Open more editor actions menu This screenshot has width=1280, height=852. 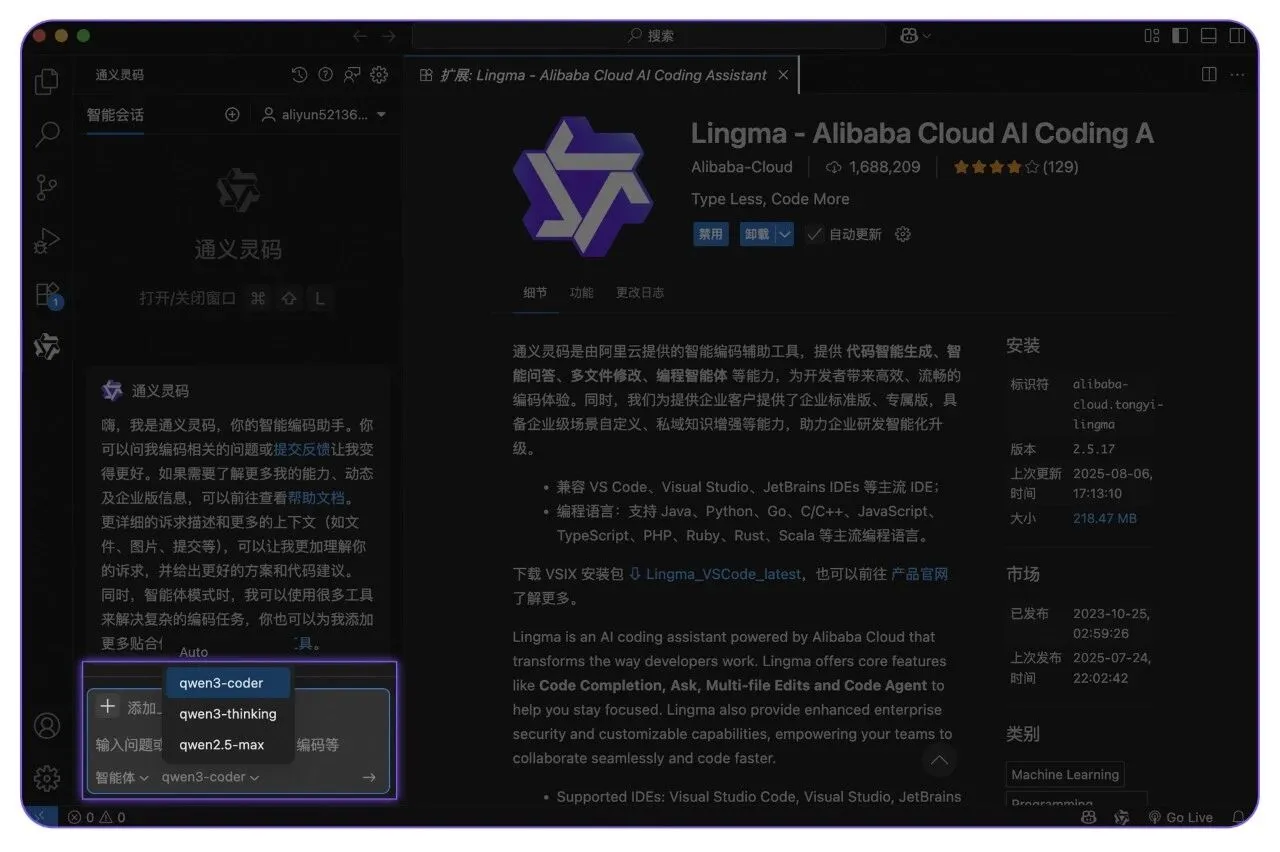coord(1238,75)
